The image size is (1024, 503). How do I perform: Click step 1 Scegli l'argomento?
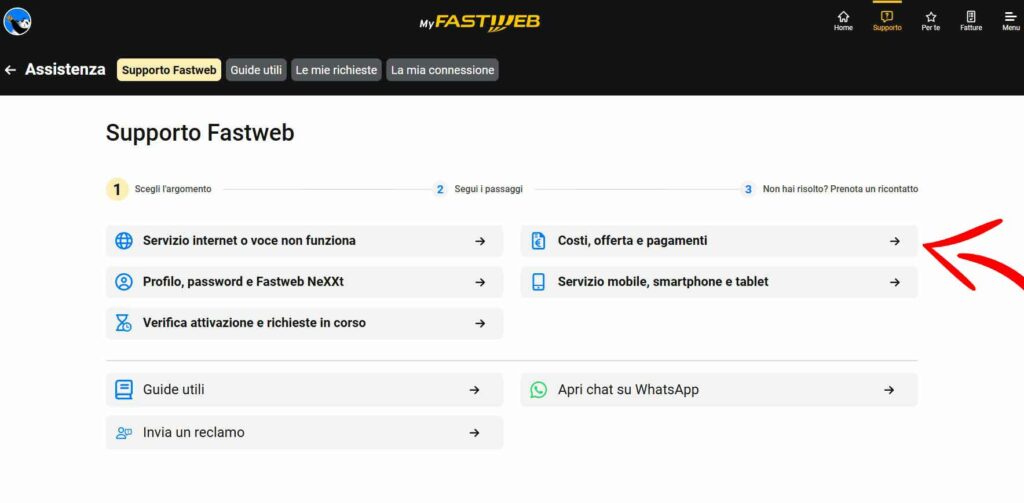pyautogui.click(x=159, y=189)
